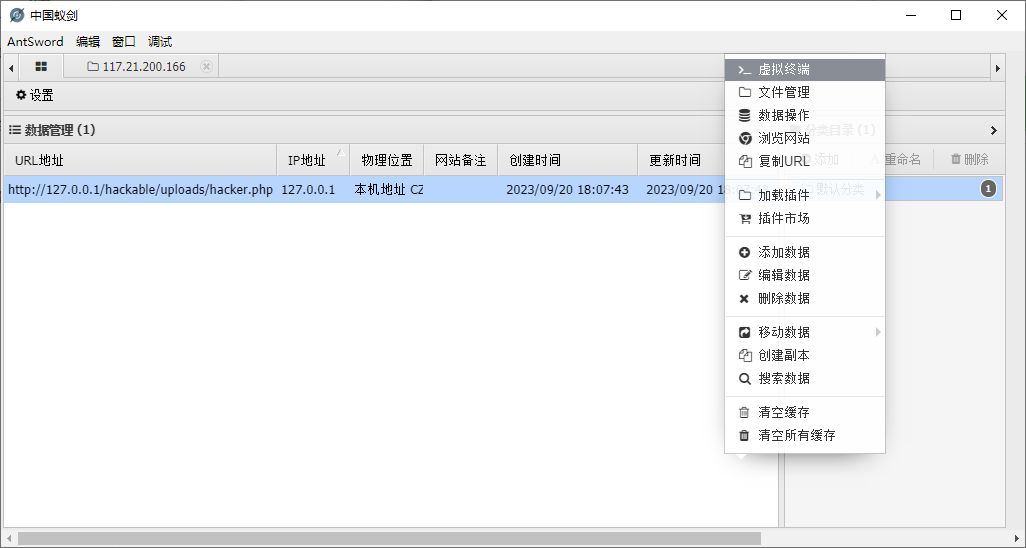1026x548 pixels.
Task: Click the 添加数据 entry
Action: point(805,252)
